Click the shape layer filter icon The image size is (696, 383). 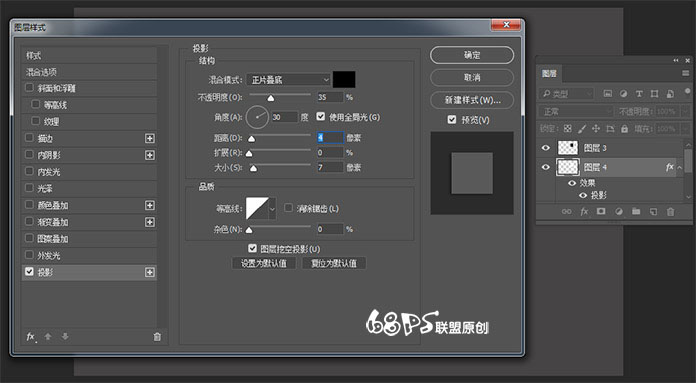(x=654, y=94)
